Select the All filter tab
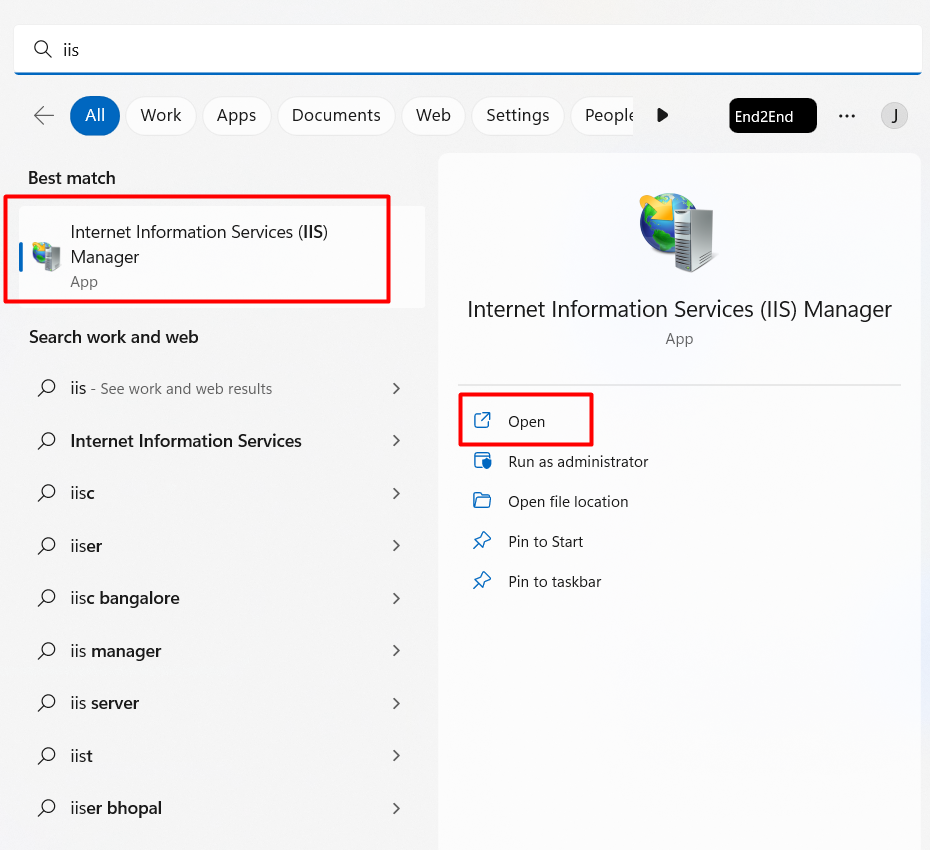The height and width of the screenshot is (850, 930). (95, 116)
